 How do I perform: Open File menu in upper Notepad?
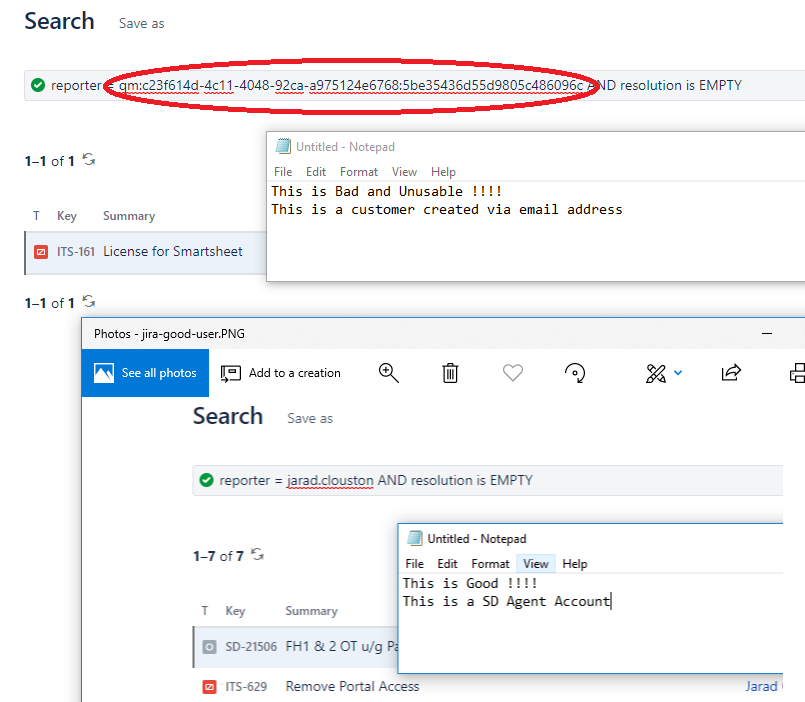click(x=283, y=172)
